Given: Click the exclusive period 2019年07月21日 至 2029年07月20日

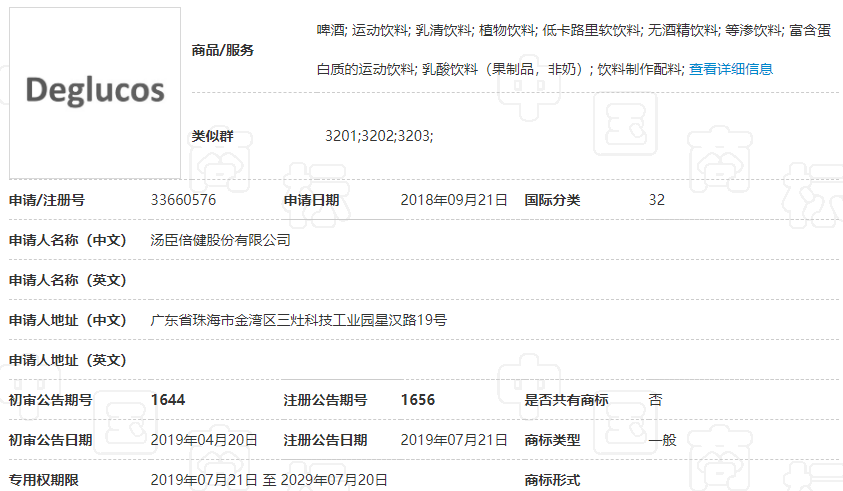Looking at the screenshot, I should 269,480.
